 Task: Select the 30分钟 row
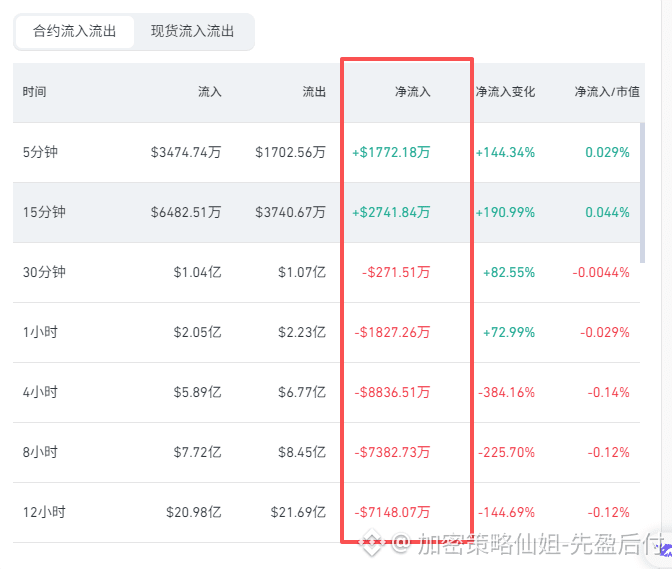327,273
